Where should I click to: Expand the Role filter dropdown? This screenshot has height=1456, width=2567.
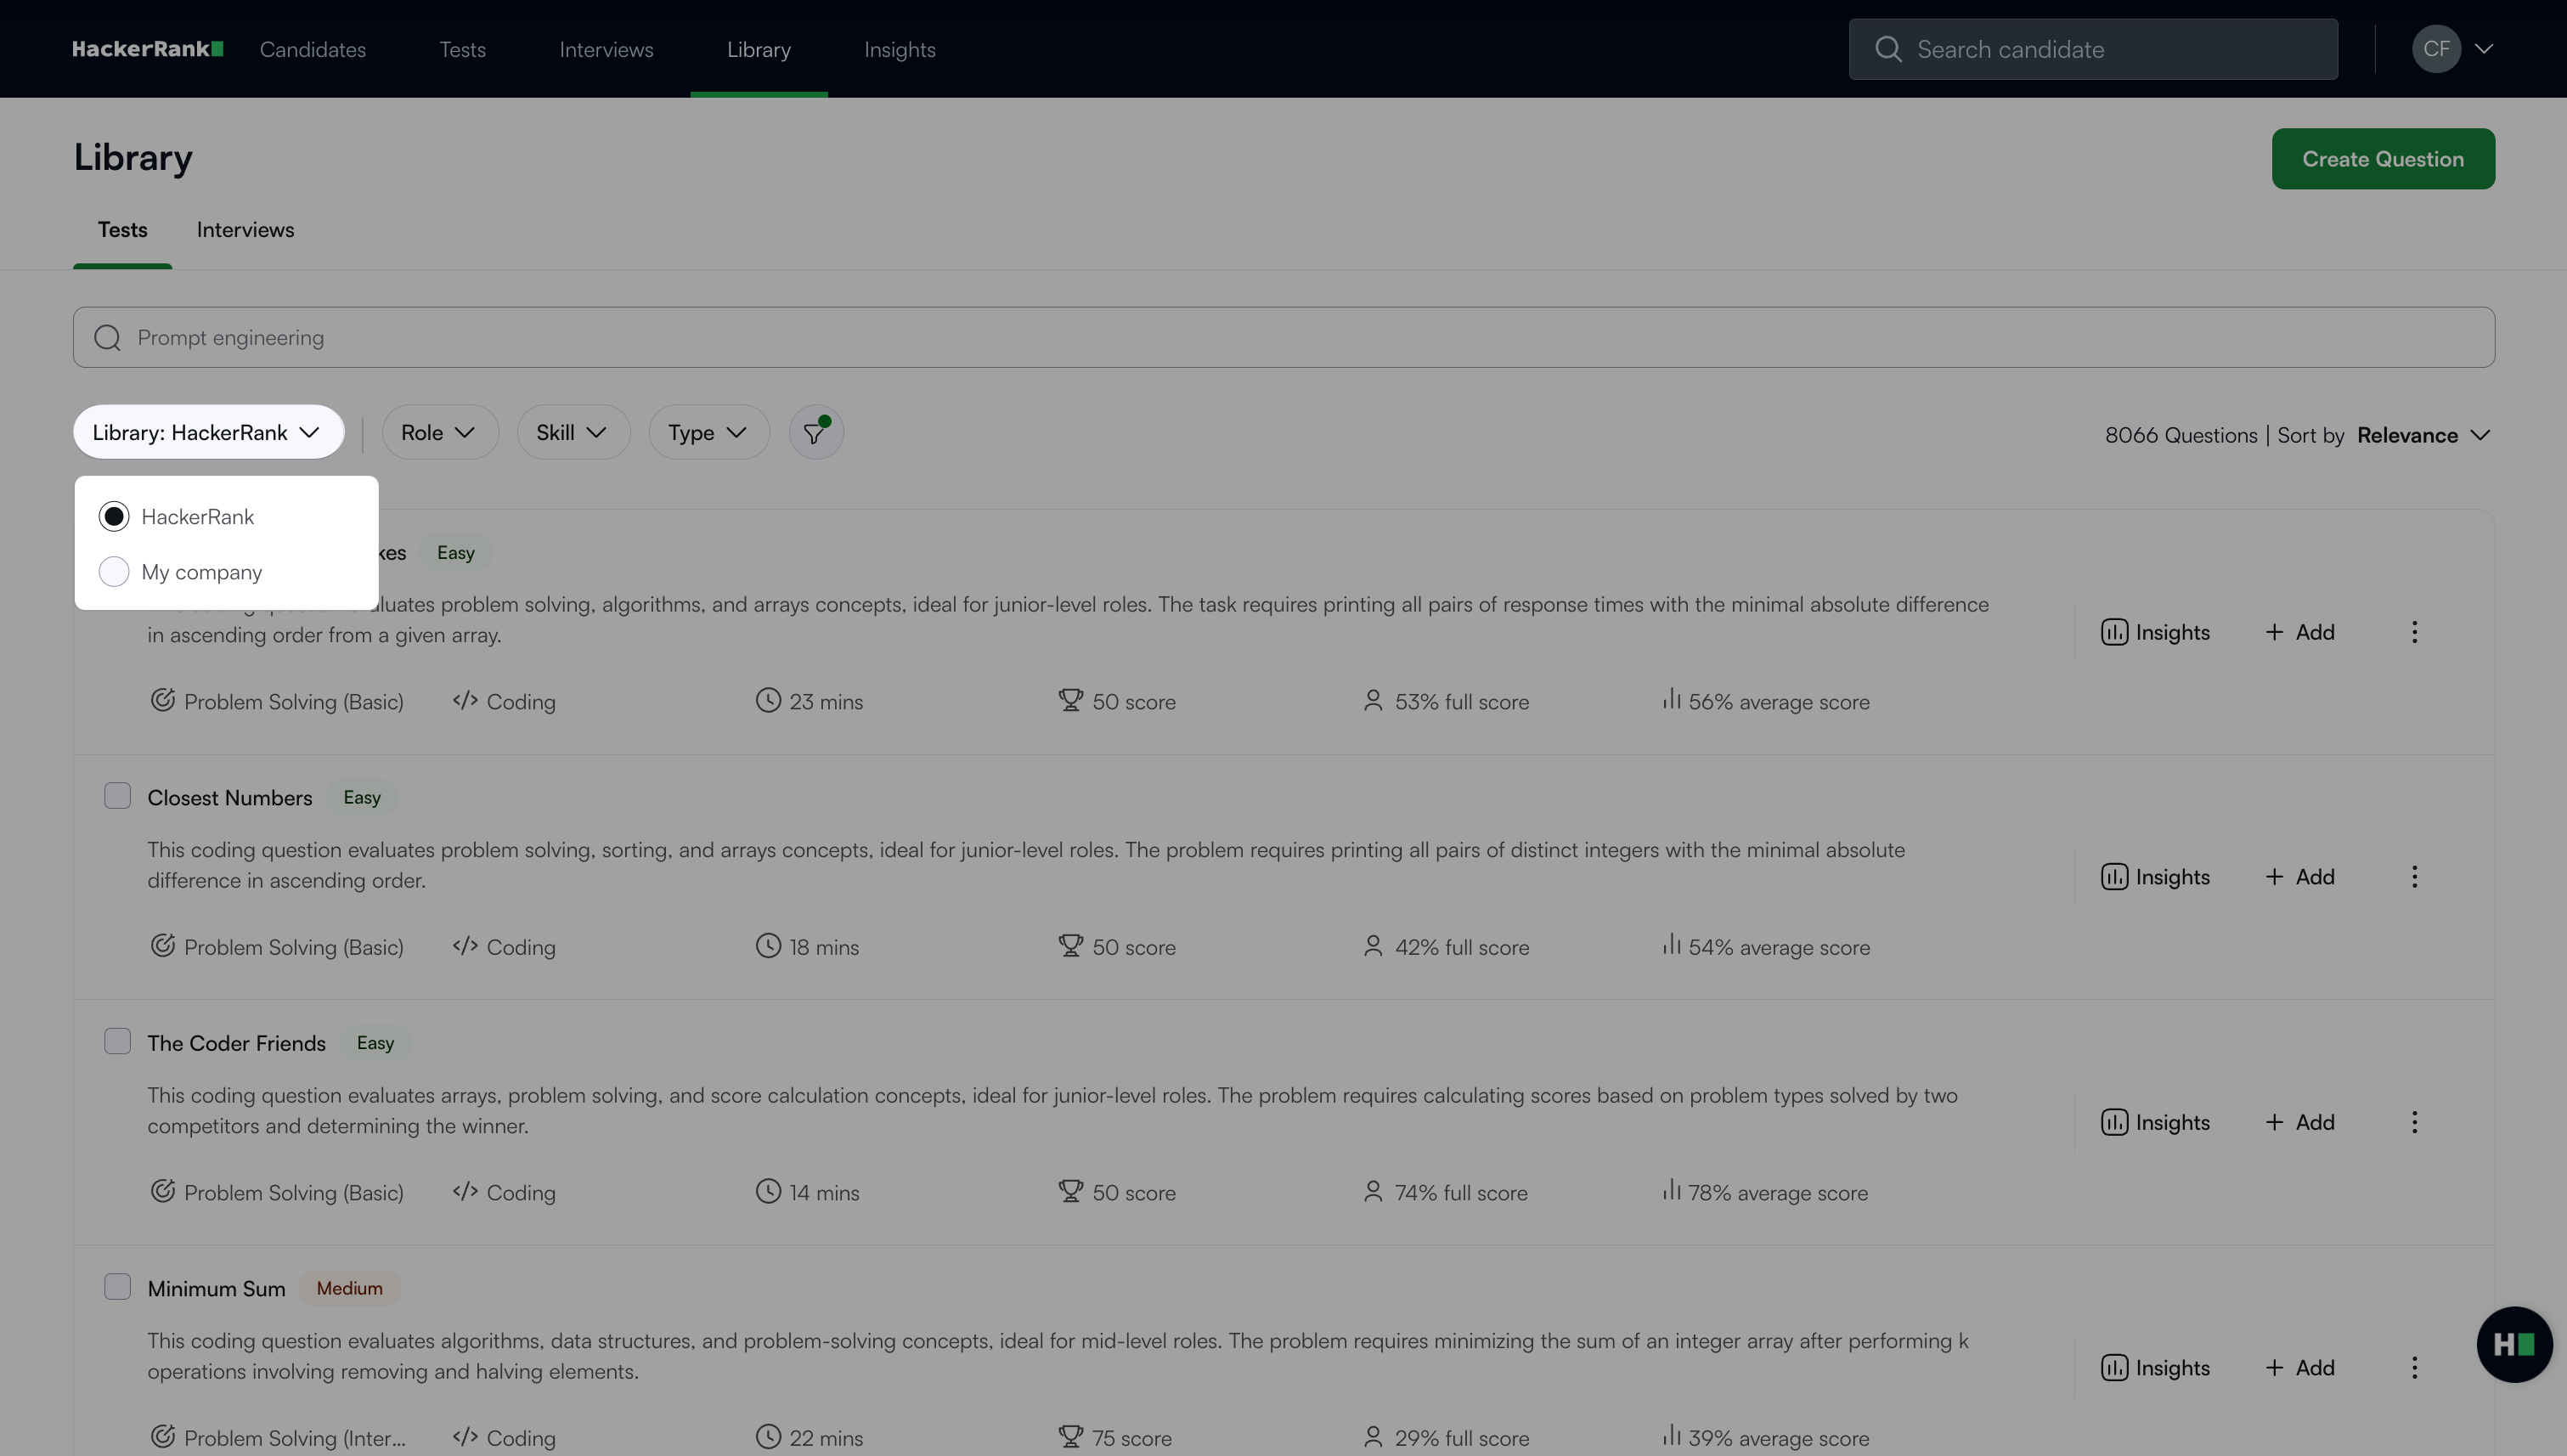(x=439, y=432)
